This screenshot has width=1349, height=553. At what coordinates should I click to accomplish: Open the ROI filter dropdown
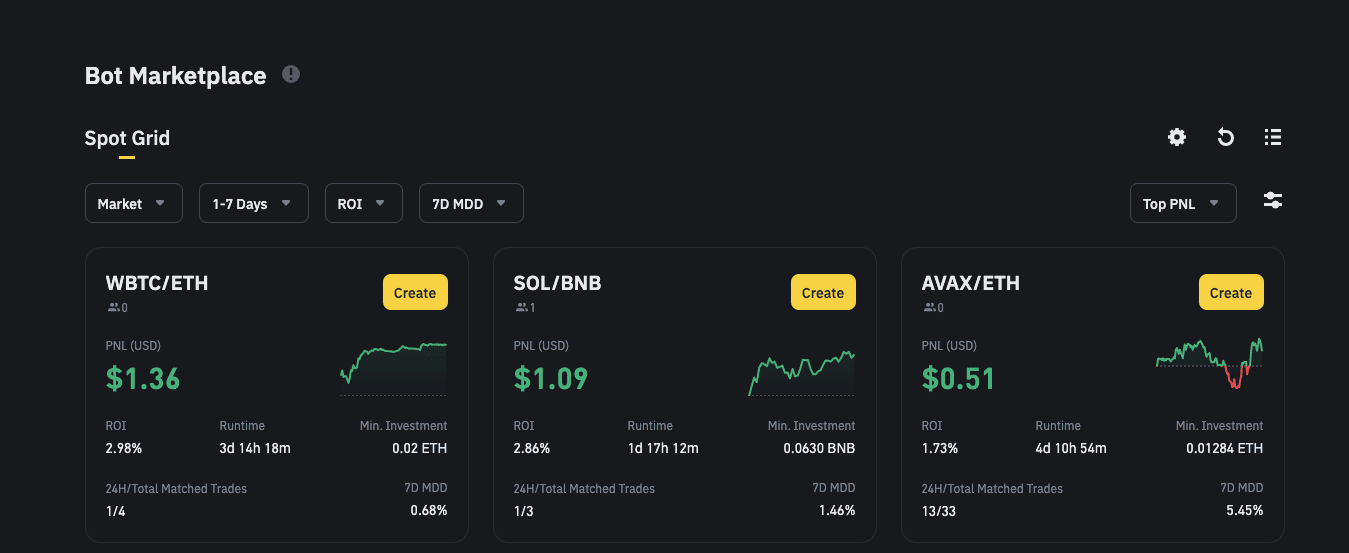[363, 203]
